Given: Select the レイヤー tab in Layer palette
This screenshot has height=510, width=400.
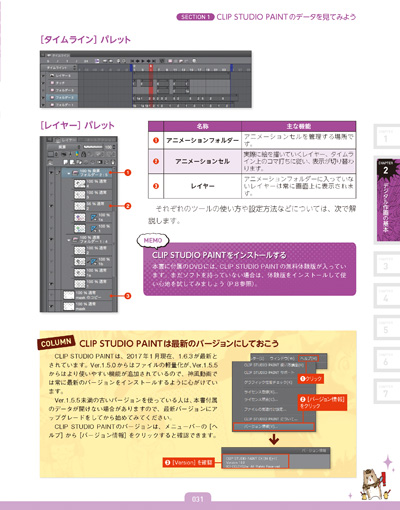Looking at the screenshot, I should tap(66, 140).
